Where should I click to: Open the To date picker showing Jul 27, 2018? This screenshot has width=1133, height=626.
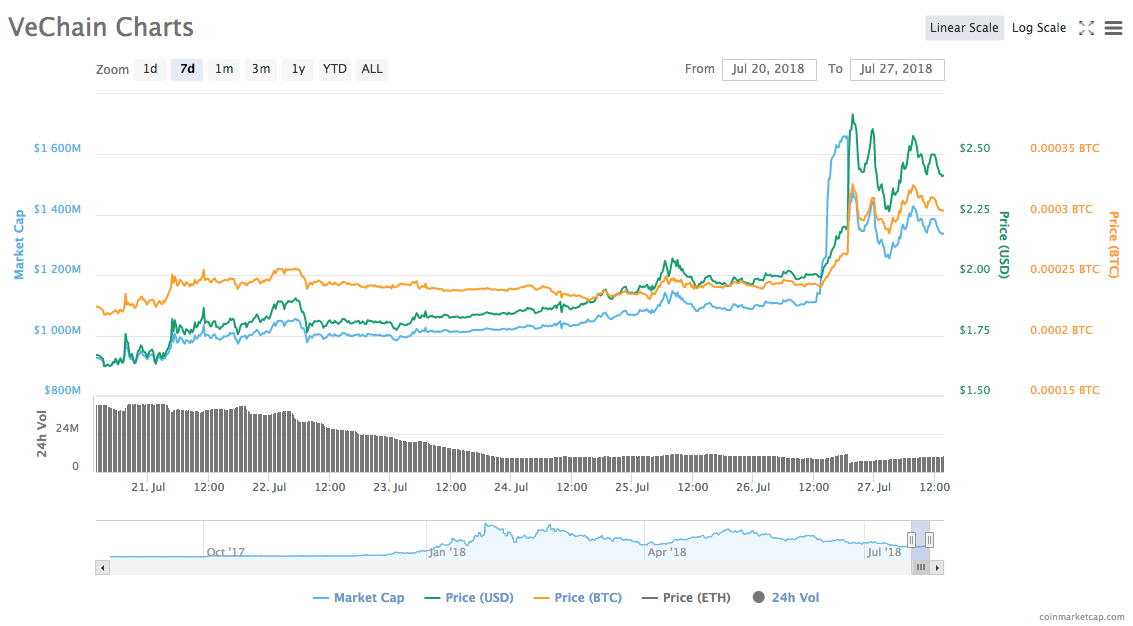pyautogui.click(x=897, y=69)
